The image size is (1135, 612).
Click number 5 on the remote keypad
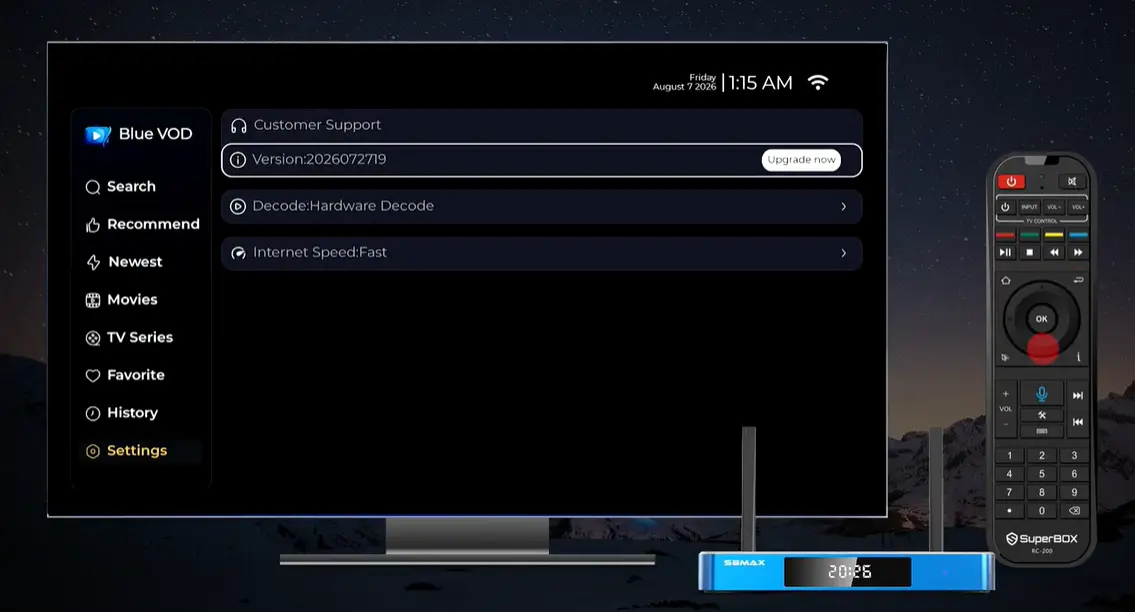pos(1042,474)
